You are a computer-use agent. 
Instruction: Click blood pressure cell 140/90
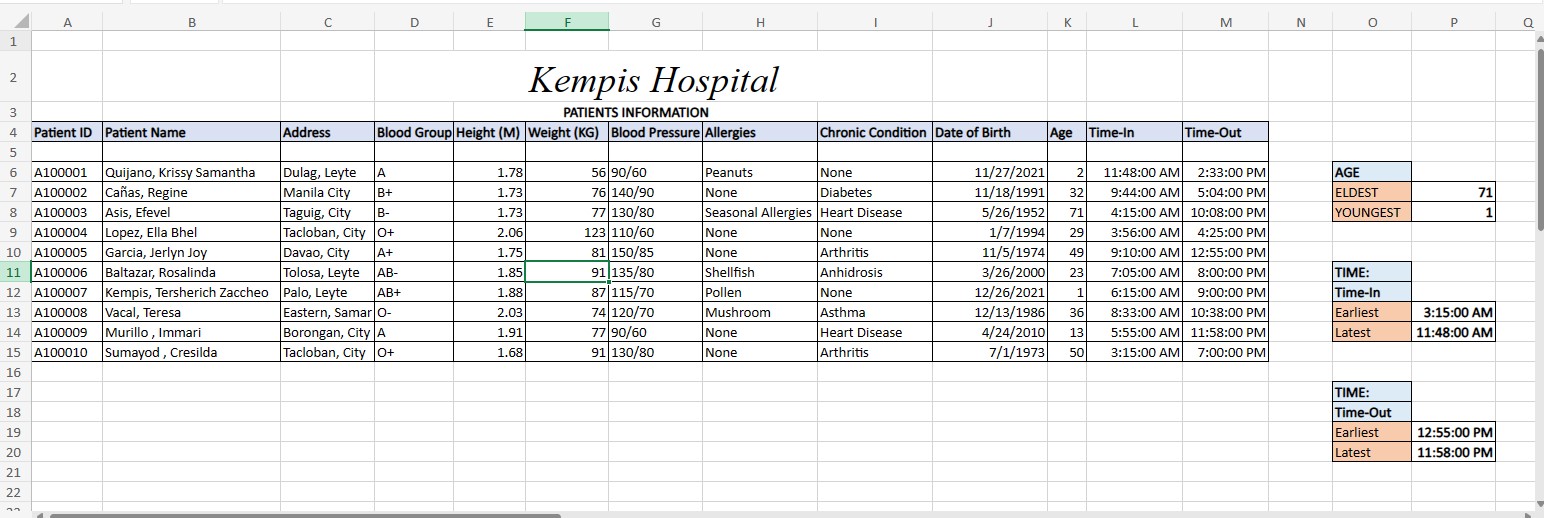[655, 192]
